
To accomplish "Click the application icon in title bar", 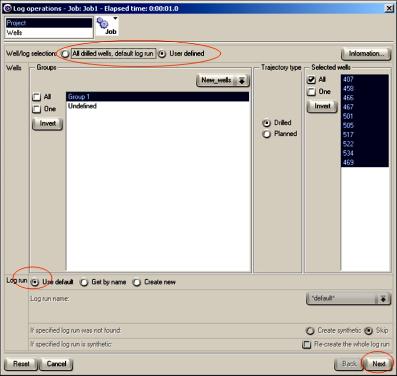I will 7,8.
